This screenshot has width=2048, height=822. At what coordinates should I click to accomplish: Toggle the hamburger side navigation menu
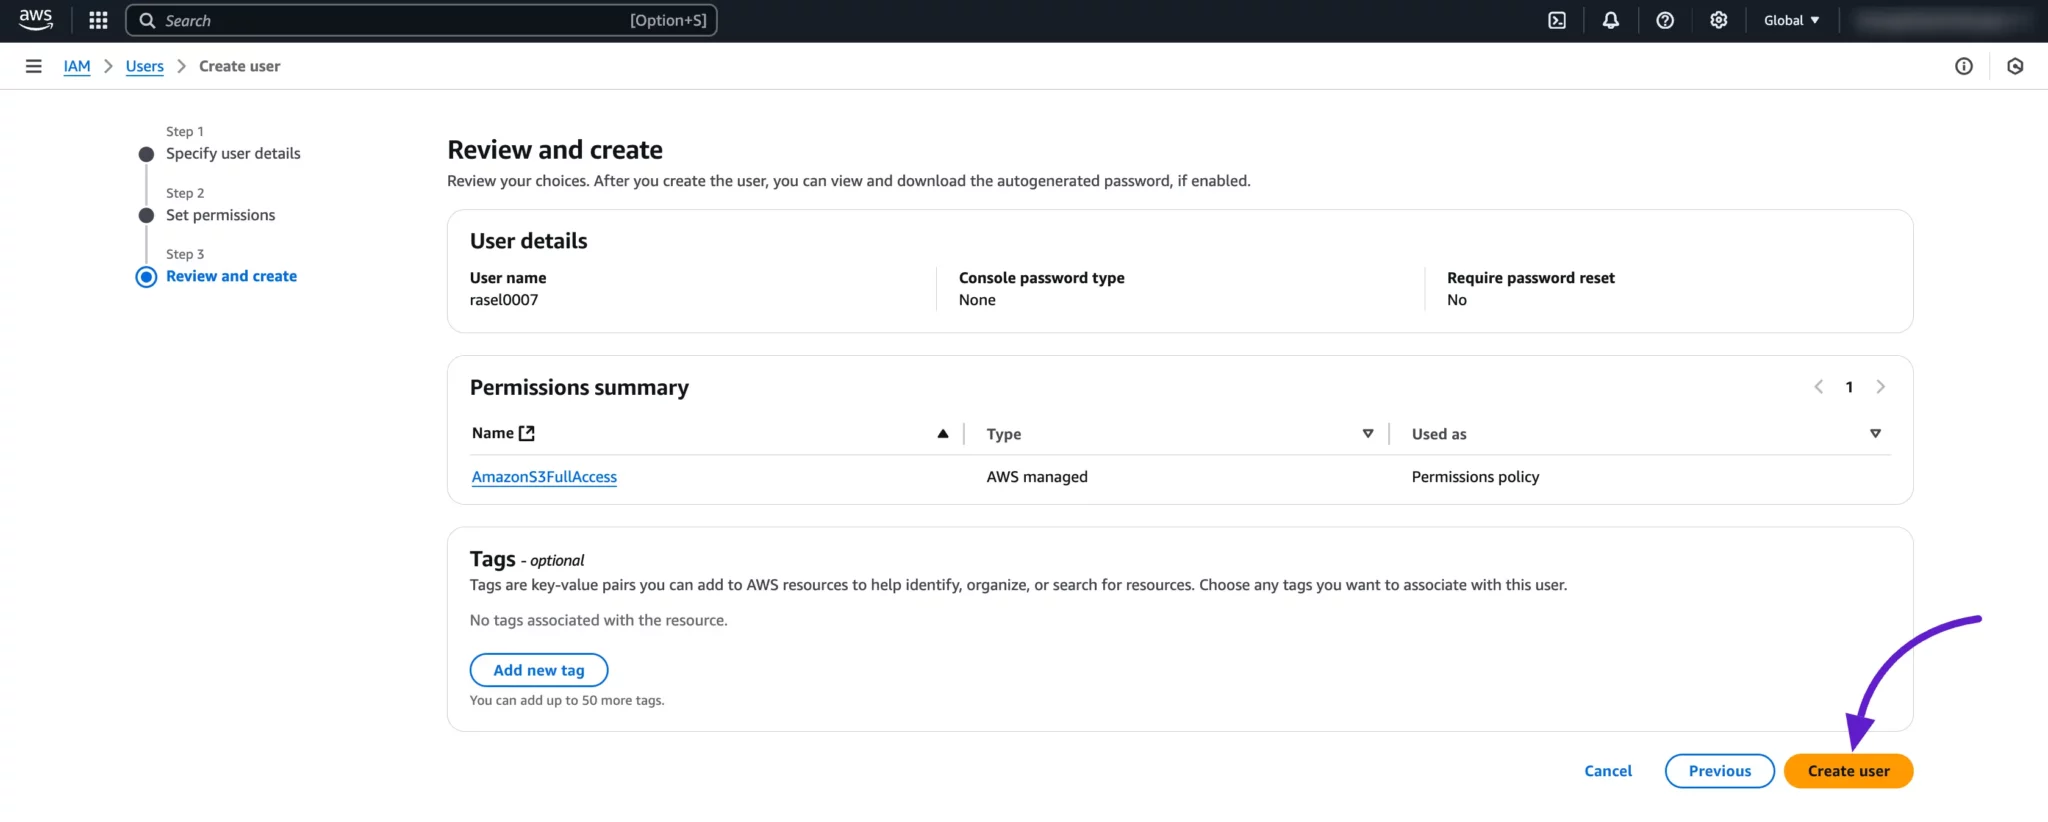[33, 66]
